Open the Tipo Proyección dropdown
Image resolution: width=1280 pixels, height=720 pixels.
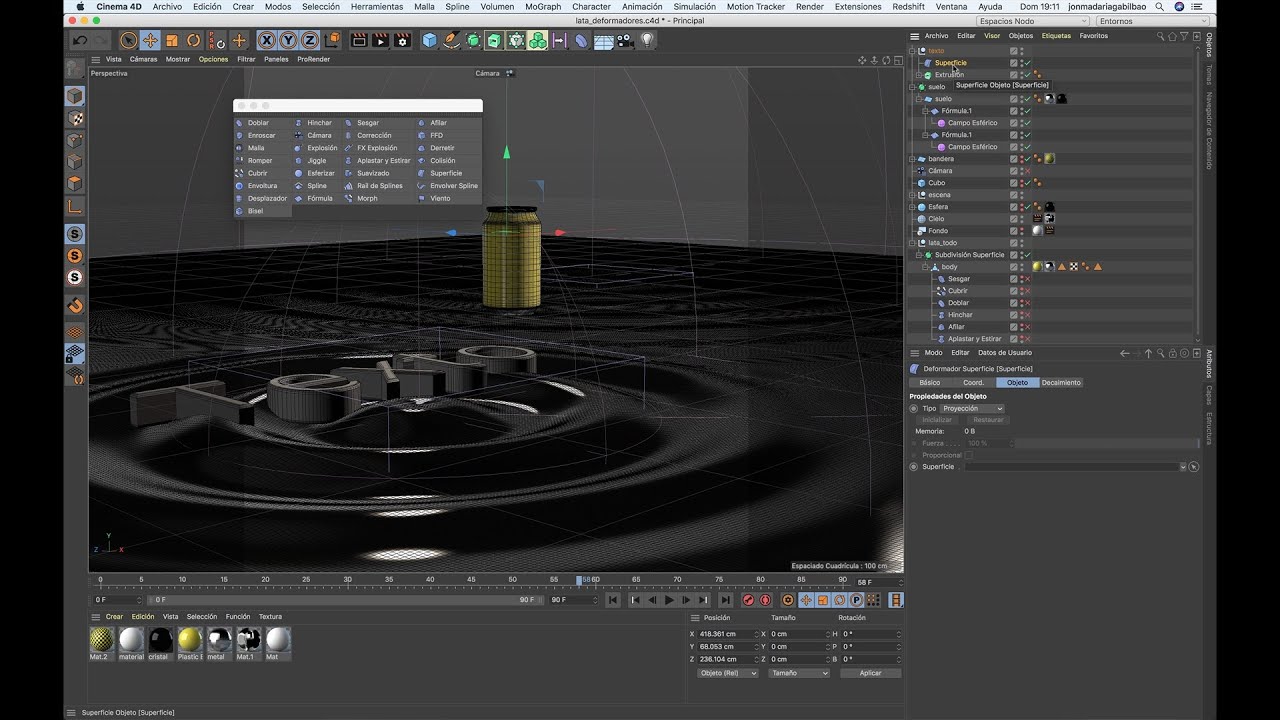pos(972,408)
